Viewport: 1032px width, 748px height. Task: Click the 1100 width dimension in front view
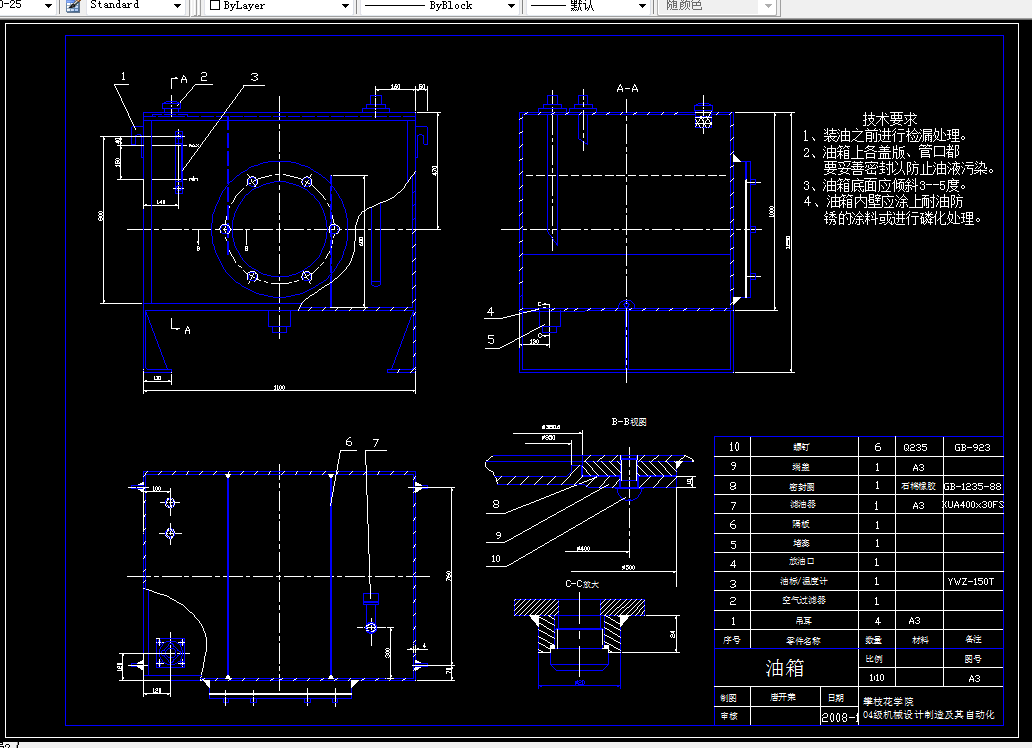(279, 388)
